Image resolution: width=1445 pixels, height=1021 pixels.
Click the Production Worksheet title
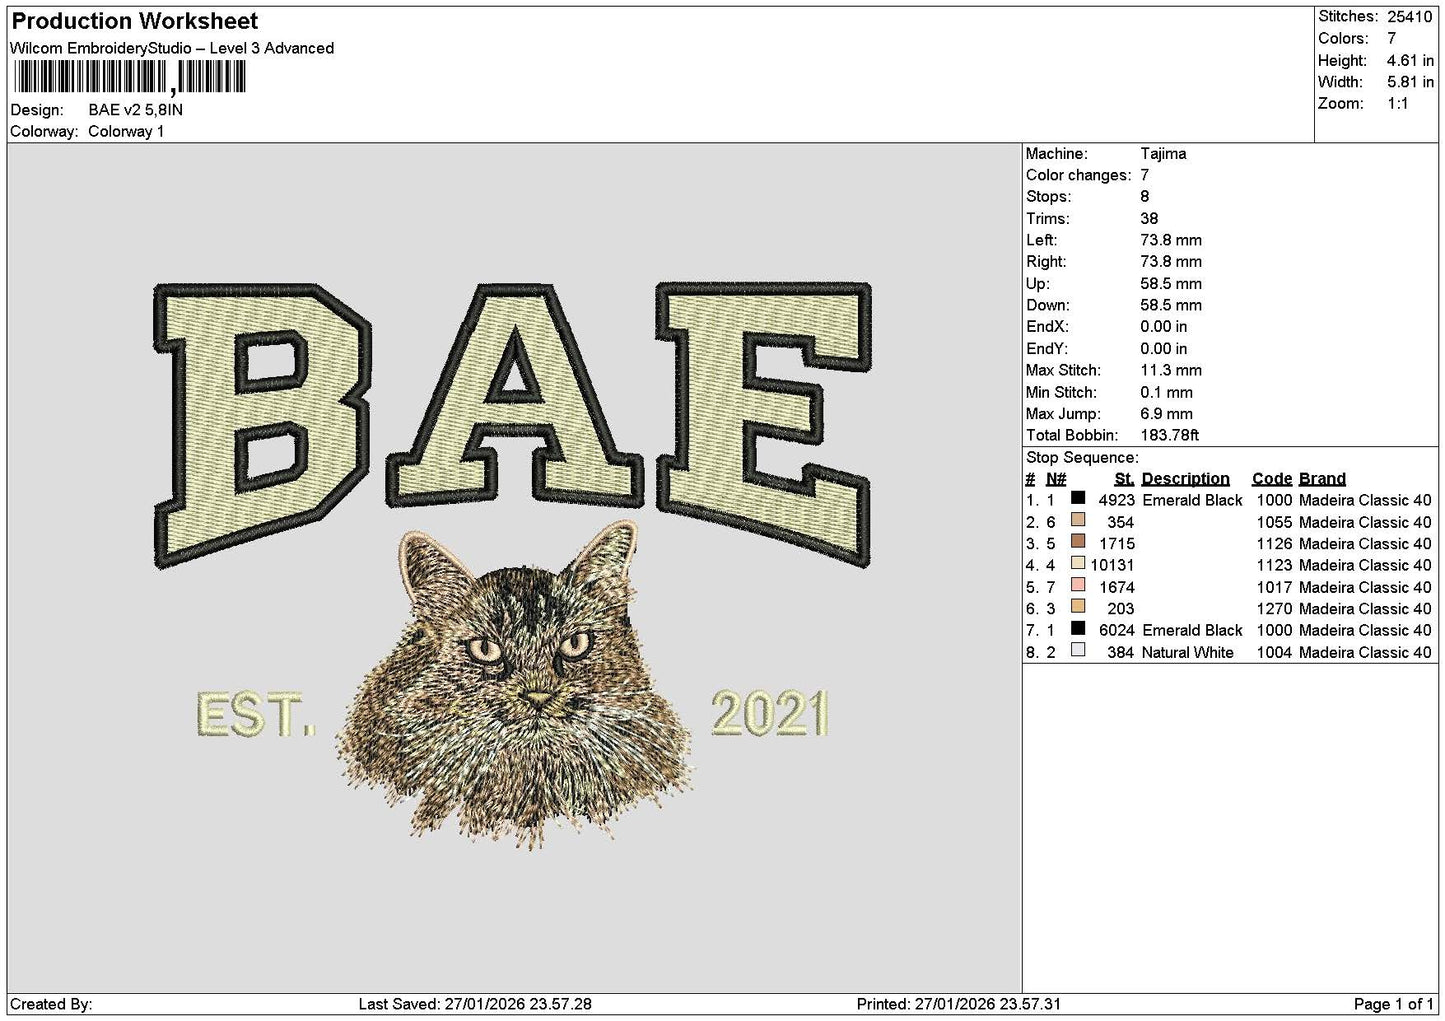134,21
